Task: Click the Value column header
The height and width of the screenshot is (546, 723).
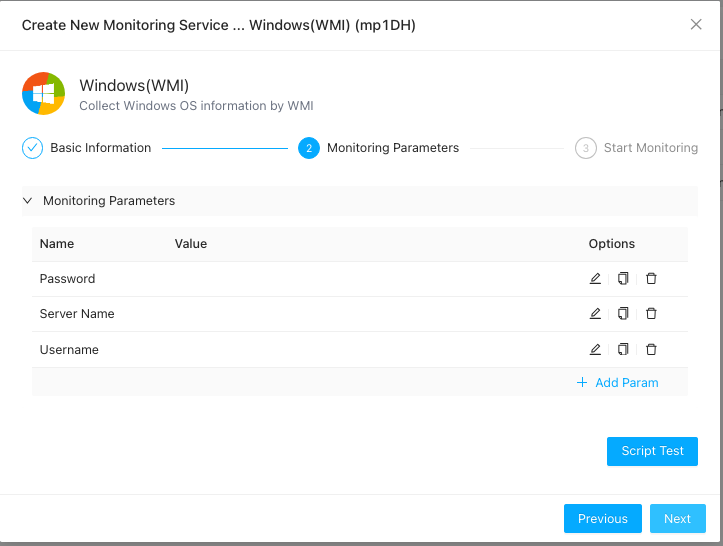Action: coord(191,244)
